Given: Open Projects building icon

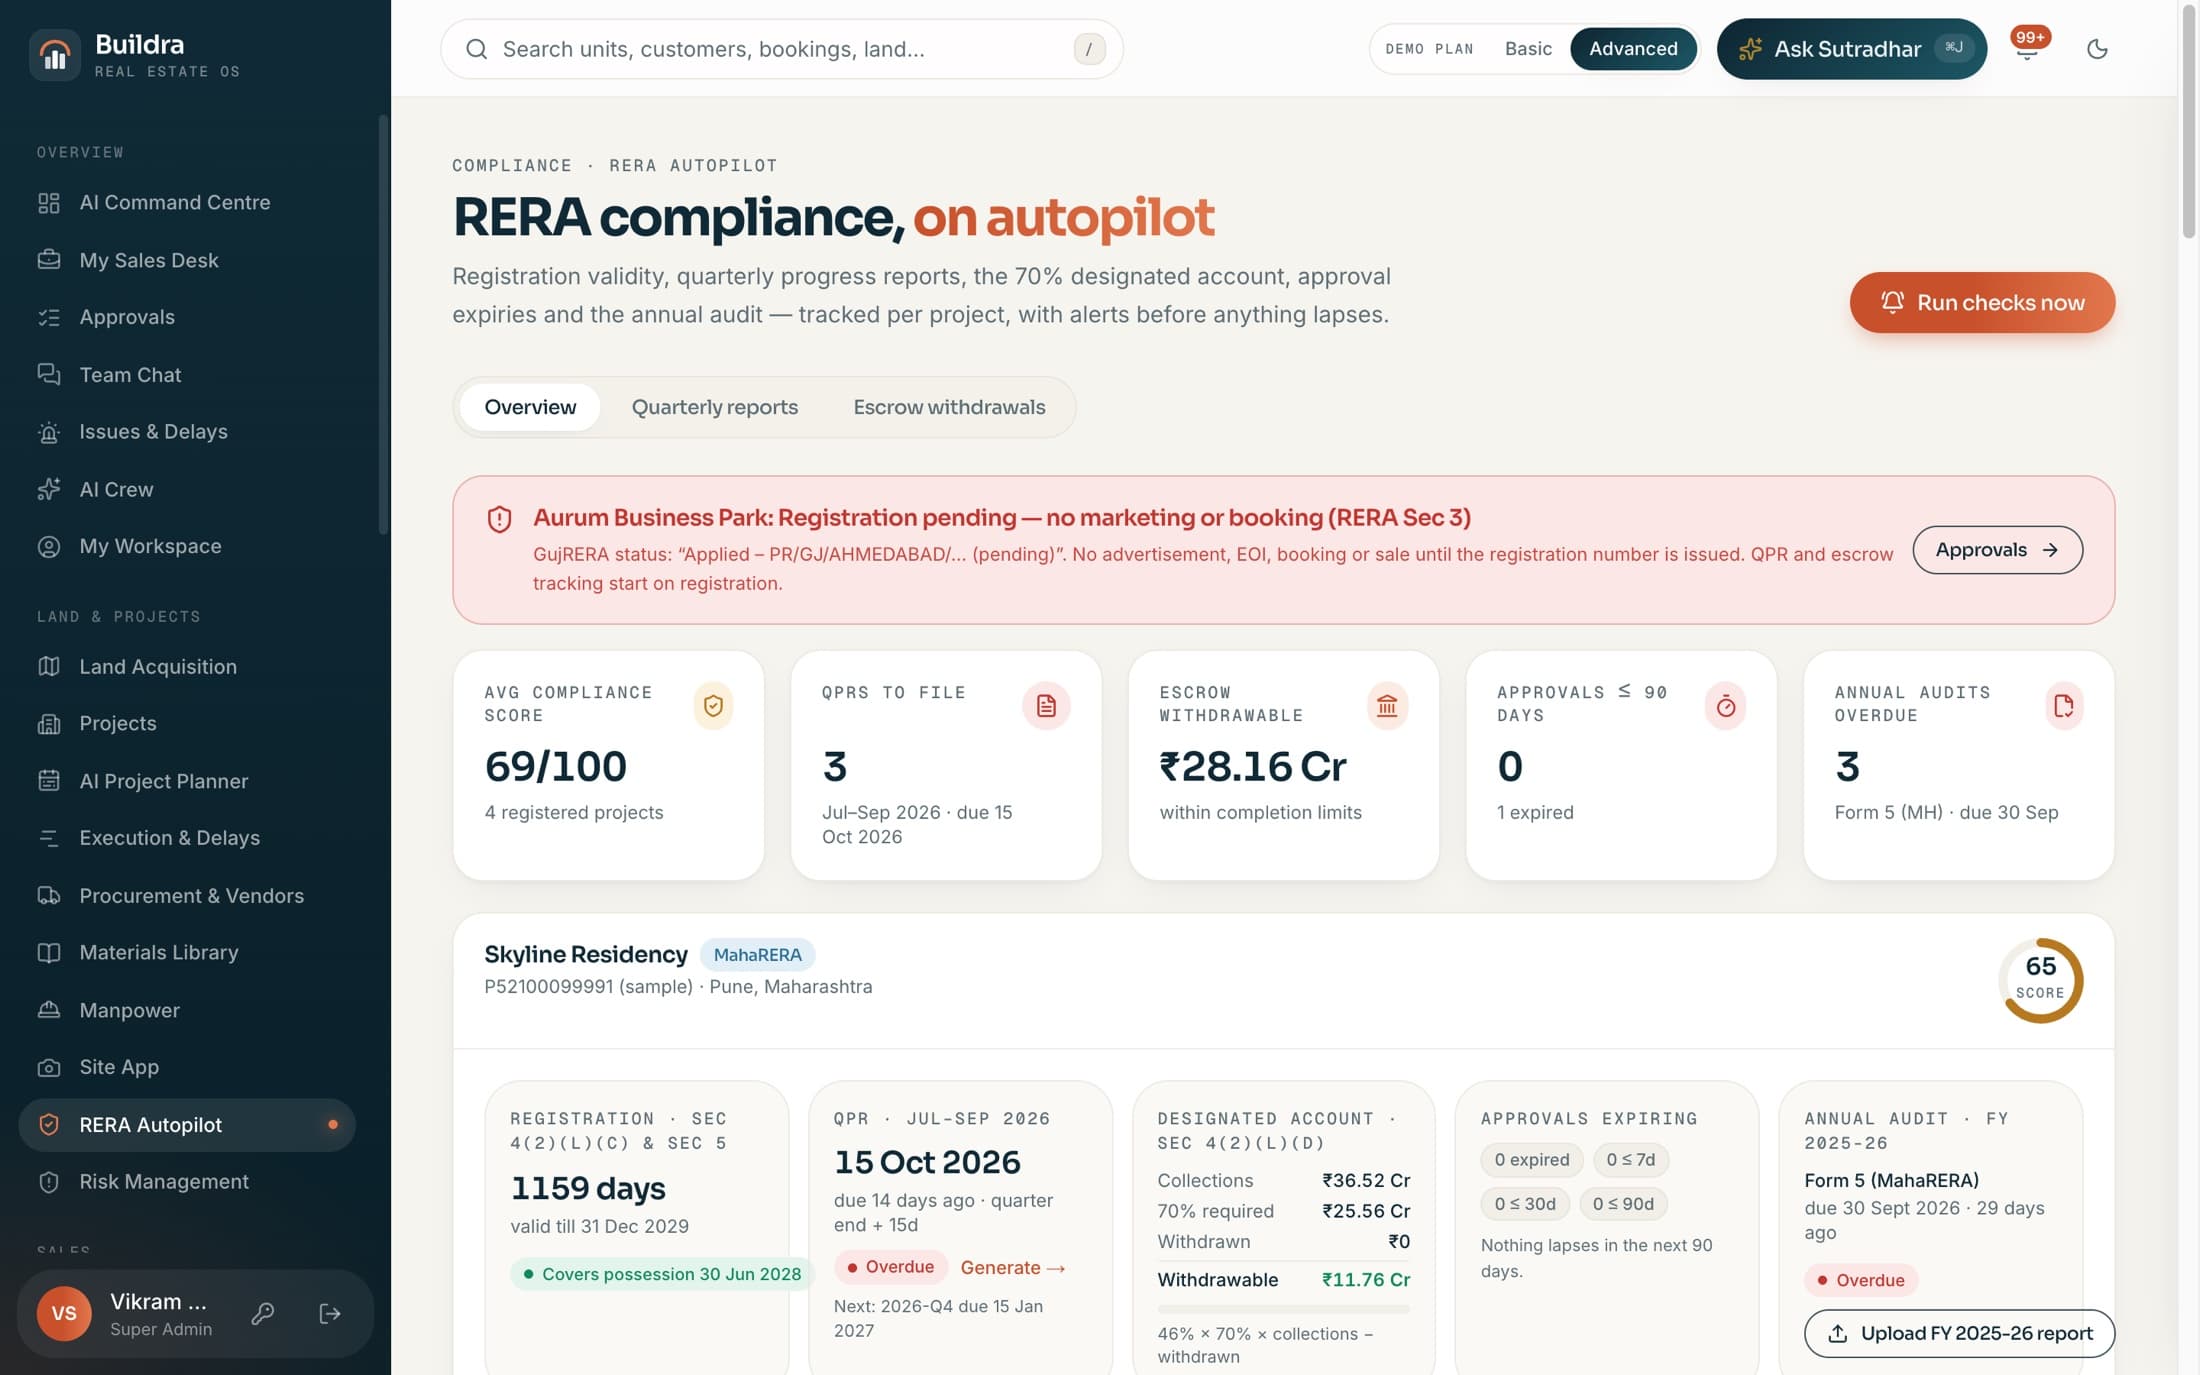Looking at the screenshot, I should coord(48,724).
